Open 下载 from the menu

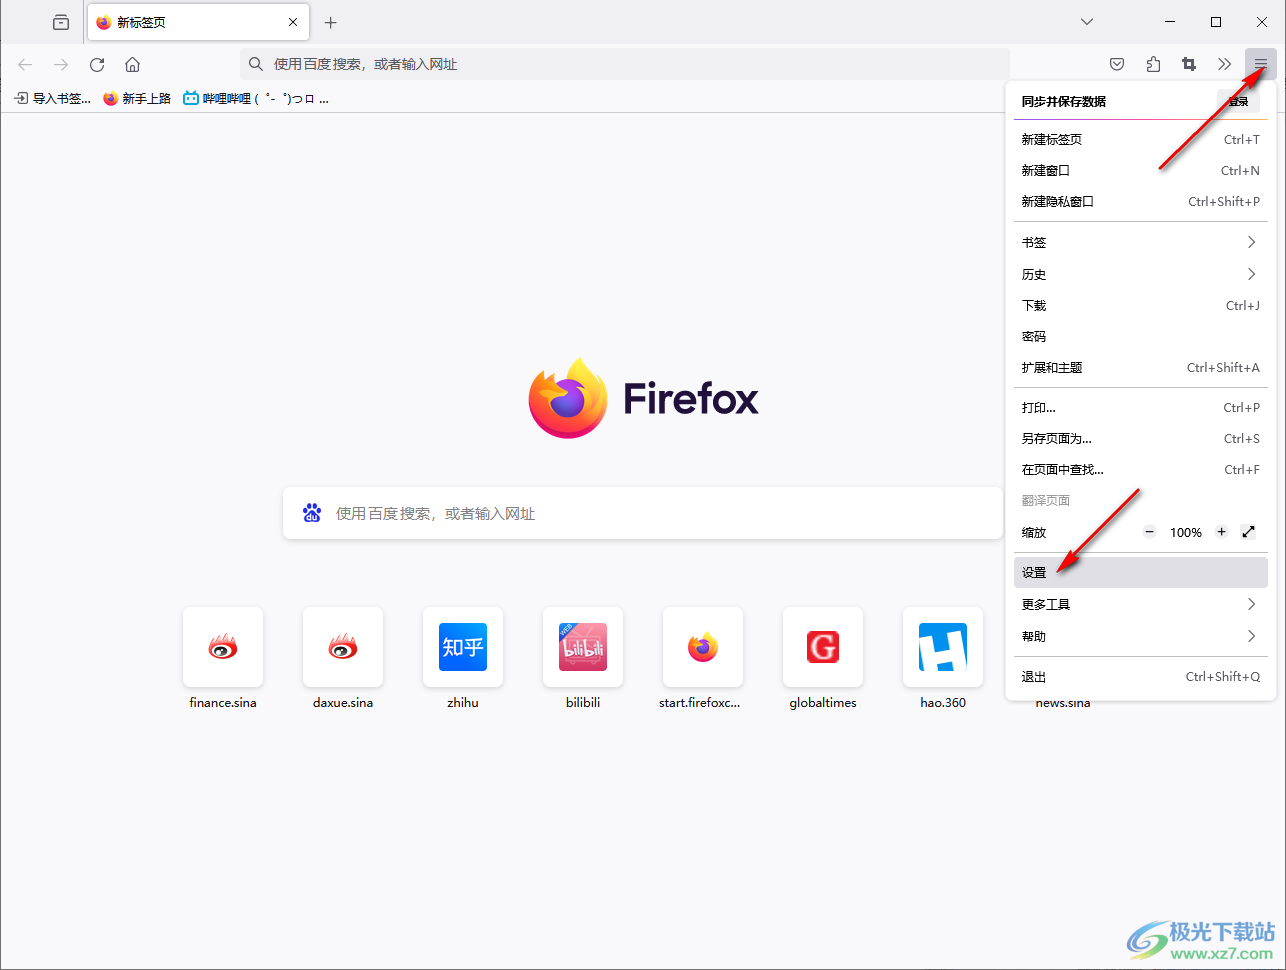pos(1140,306)
